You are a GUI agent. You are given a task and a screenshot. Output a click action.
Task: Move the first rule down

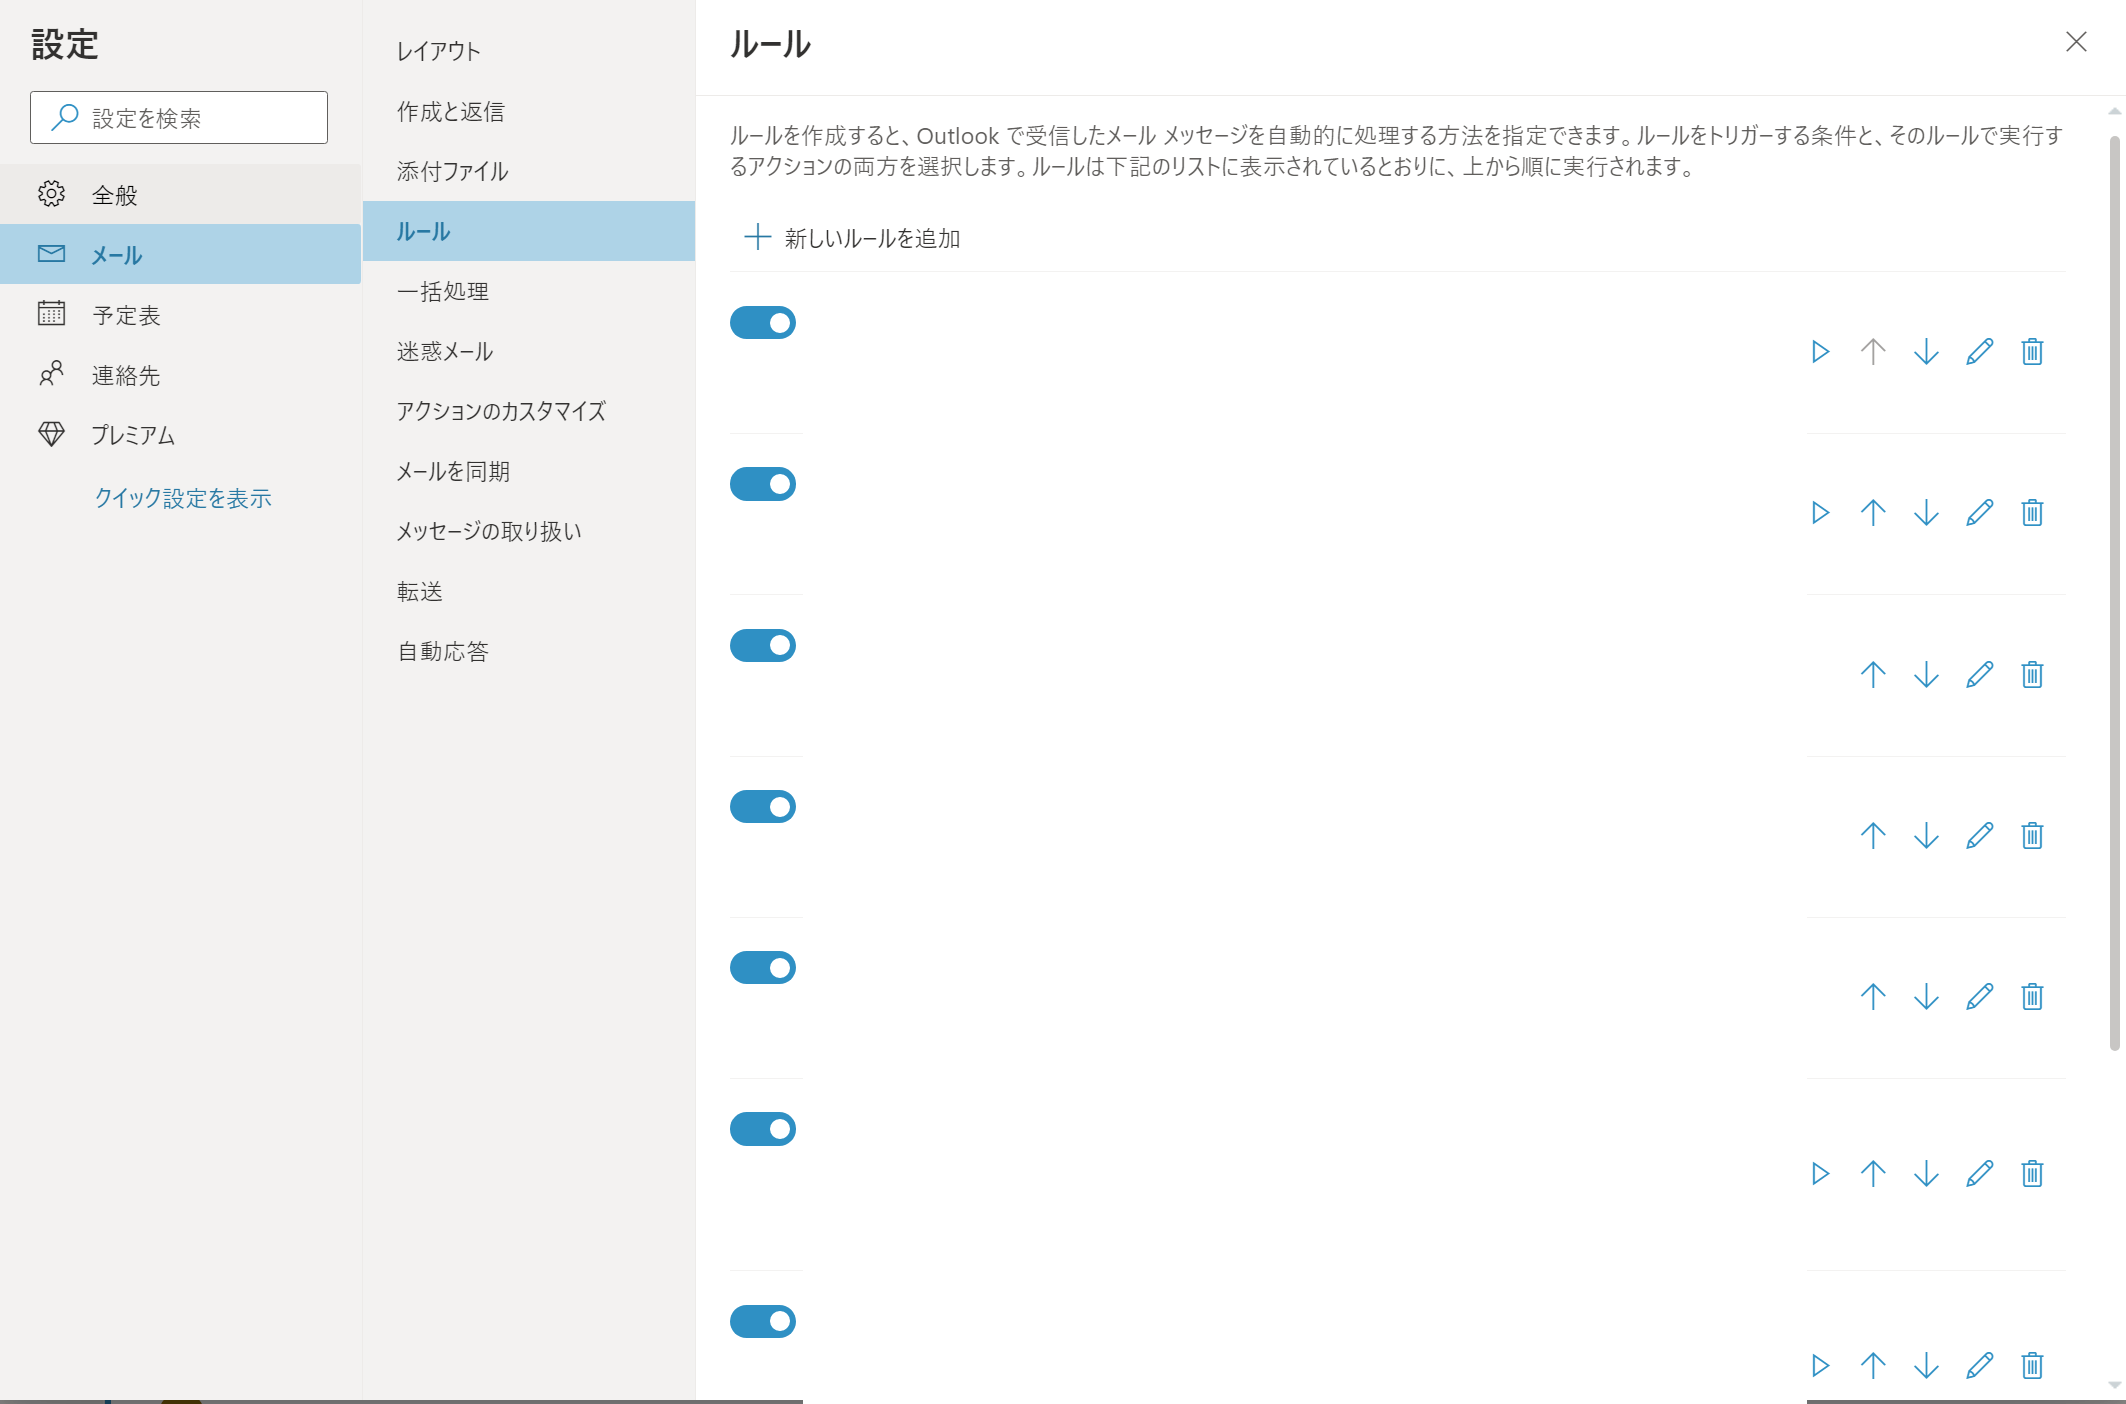pos(1926,352)
